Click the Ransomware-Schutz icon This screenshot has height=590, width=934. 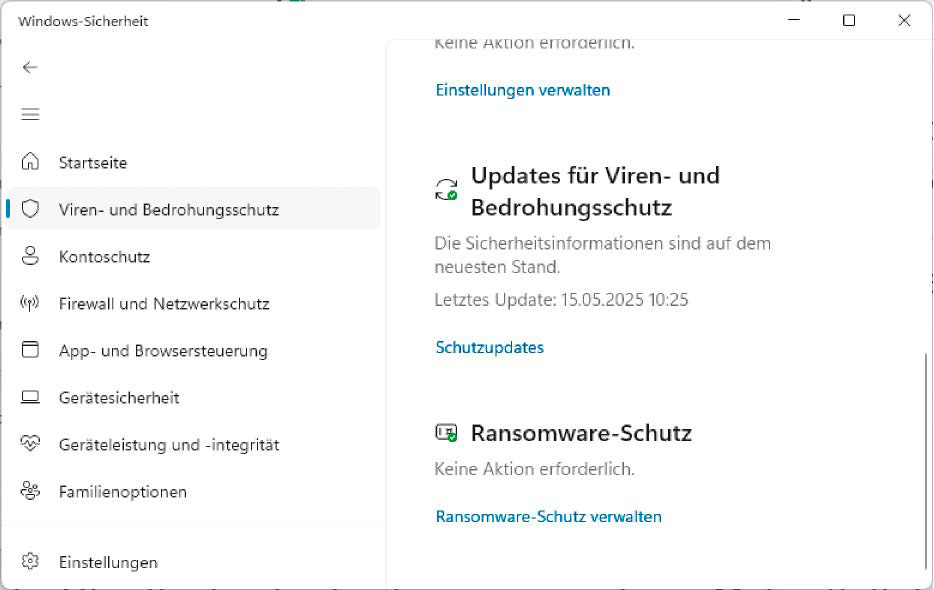point(446,433)
